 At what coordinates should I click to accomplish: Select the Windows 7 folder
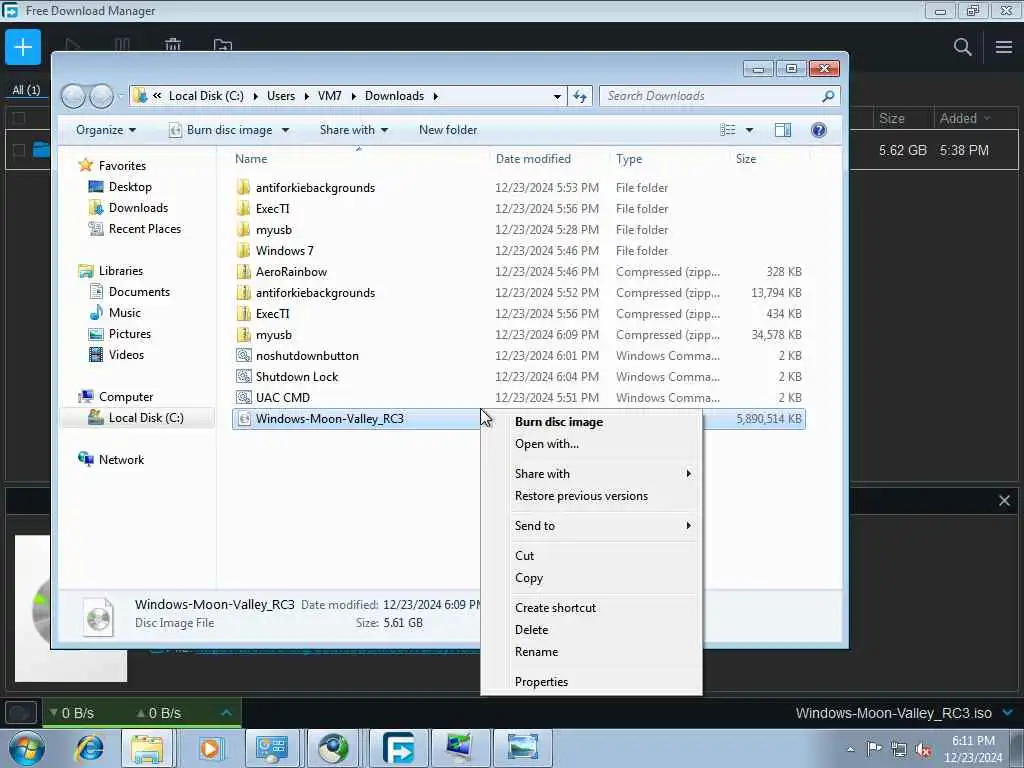[x=284, y=251]
